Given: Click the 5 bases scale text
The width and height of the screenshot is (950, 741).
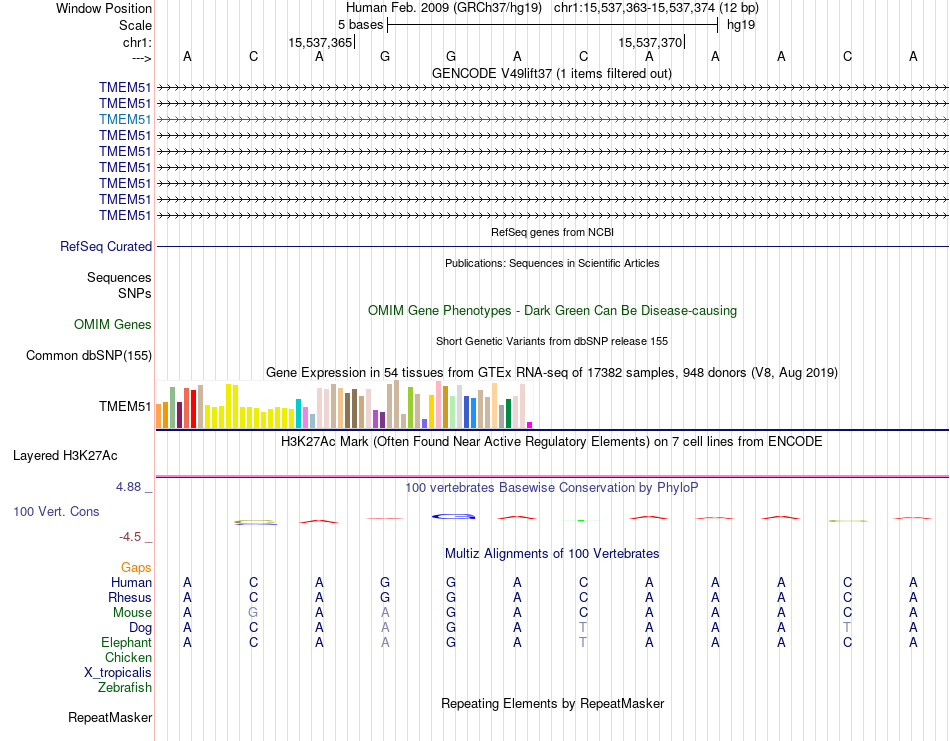Looking at the screenshot, I should [x=360, y=25].
